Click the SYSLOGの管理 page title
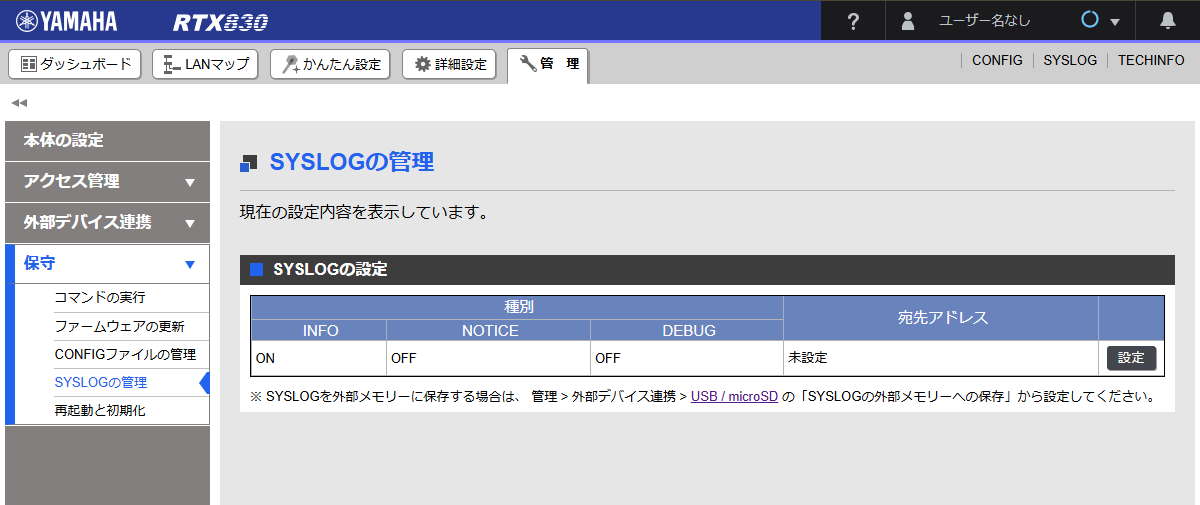1200x505 pixels. tap(352, 163)
